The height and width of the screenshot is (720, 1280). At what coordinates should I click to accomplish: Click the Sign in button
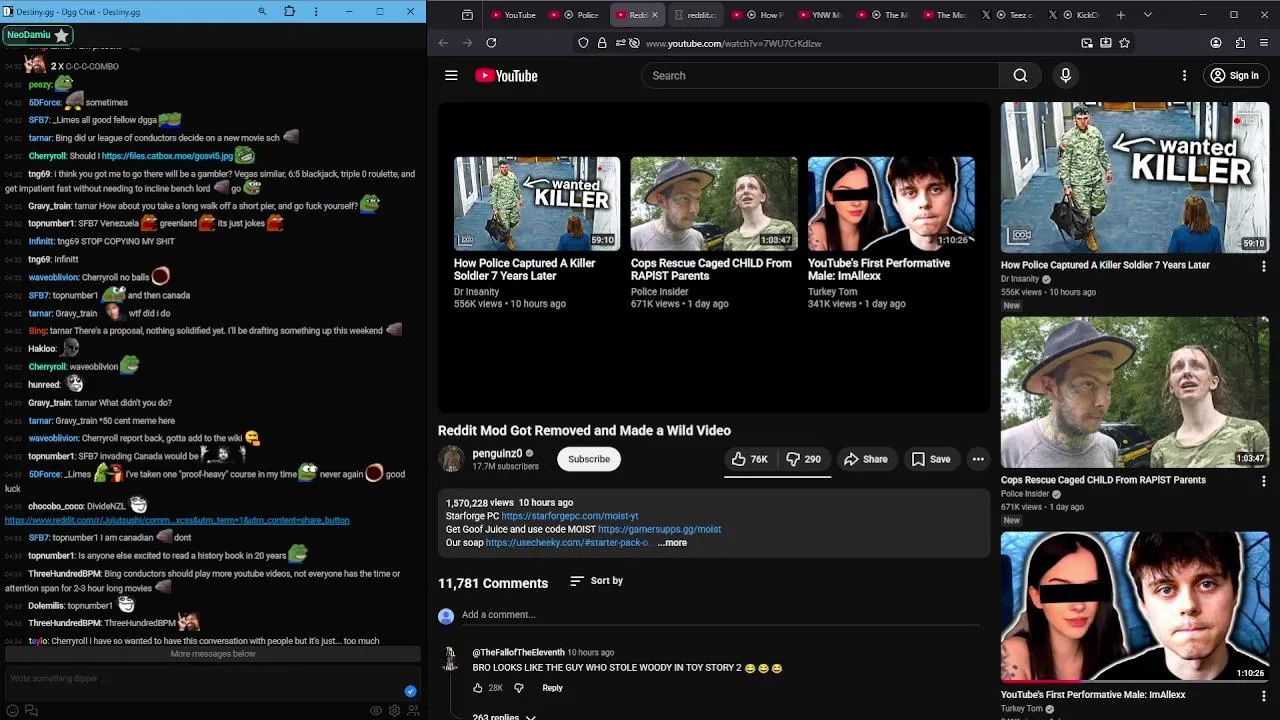point(1234,76)
